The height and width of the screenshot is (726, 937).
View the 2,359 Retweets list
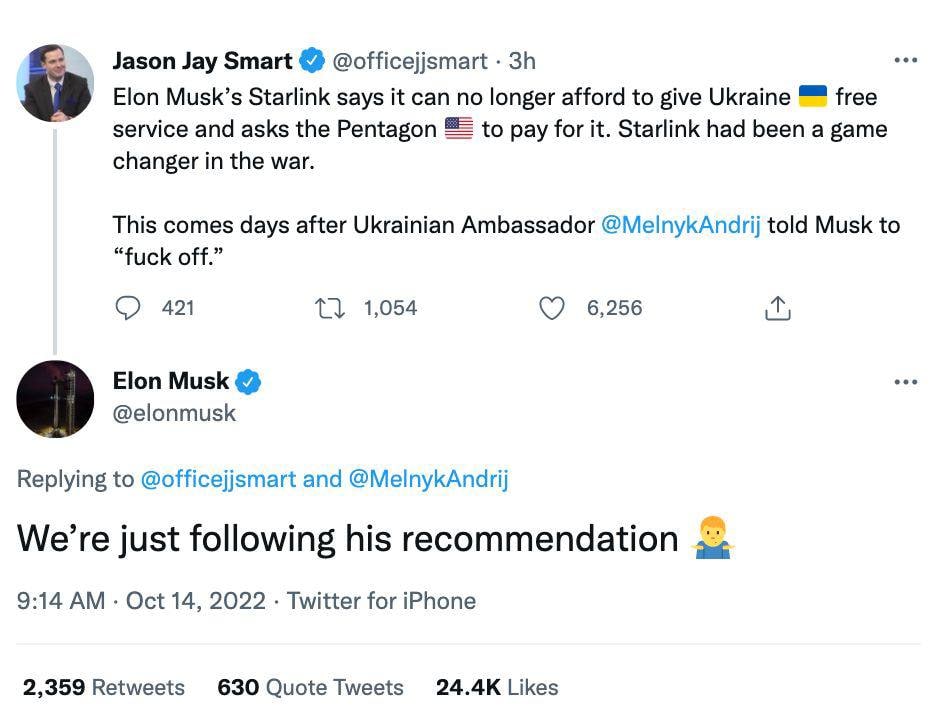pos(104,688)
